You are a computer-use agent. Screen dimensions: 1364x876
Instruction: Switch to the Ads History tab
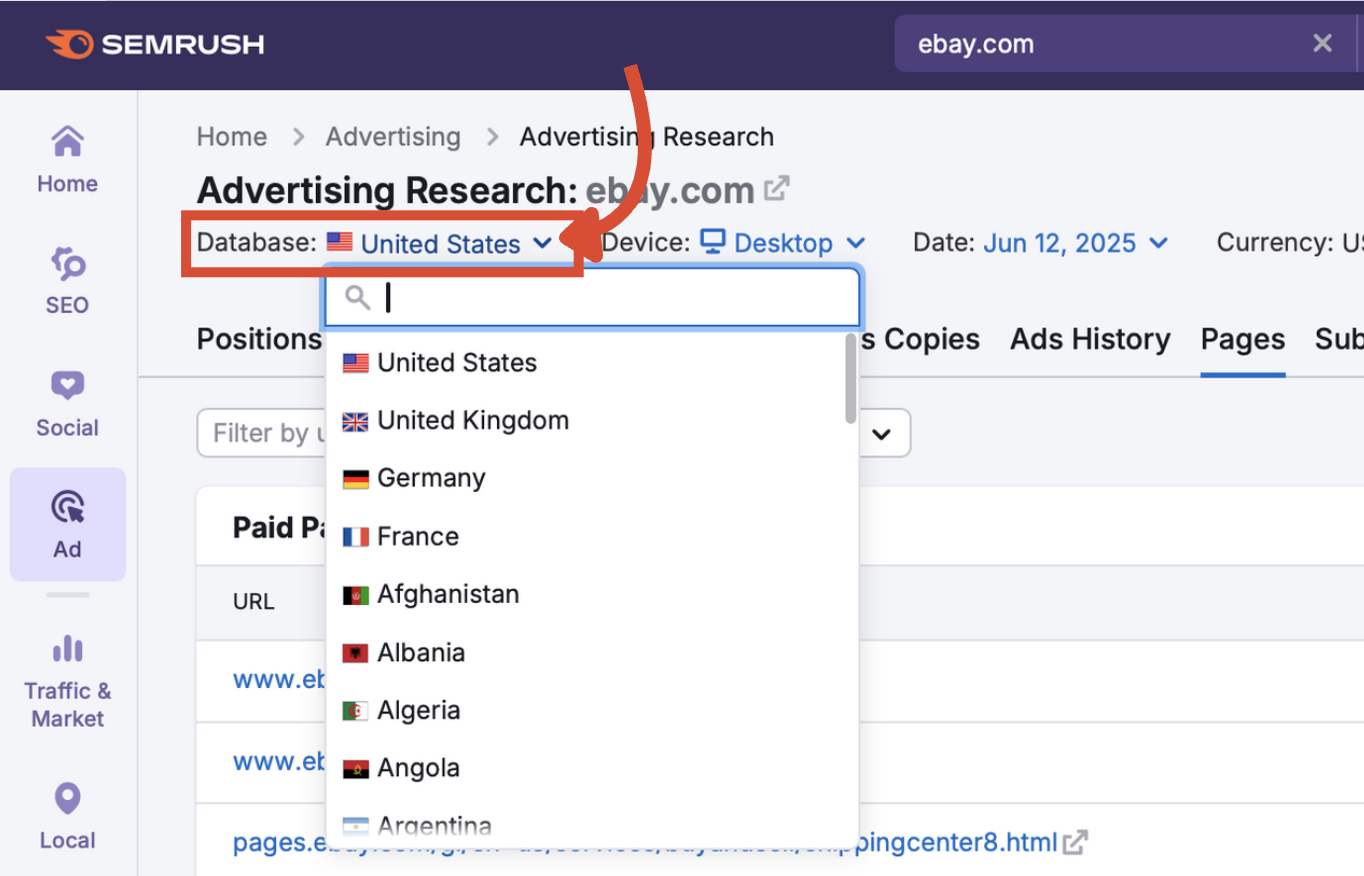point(1090,340)
